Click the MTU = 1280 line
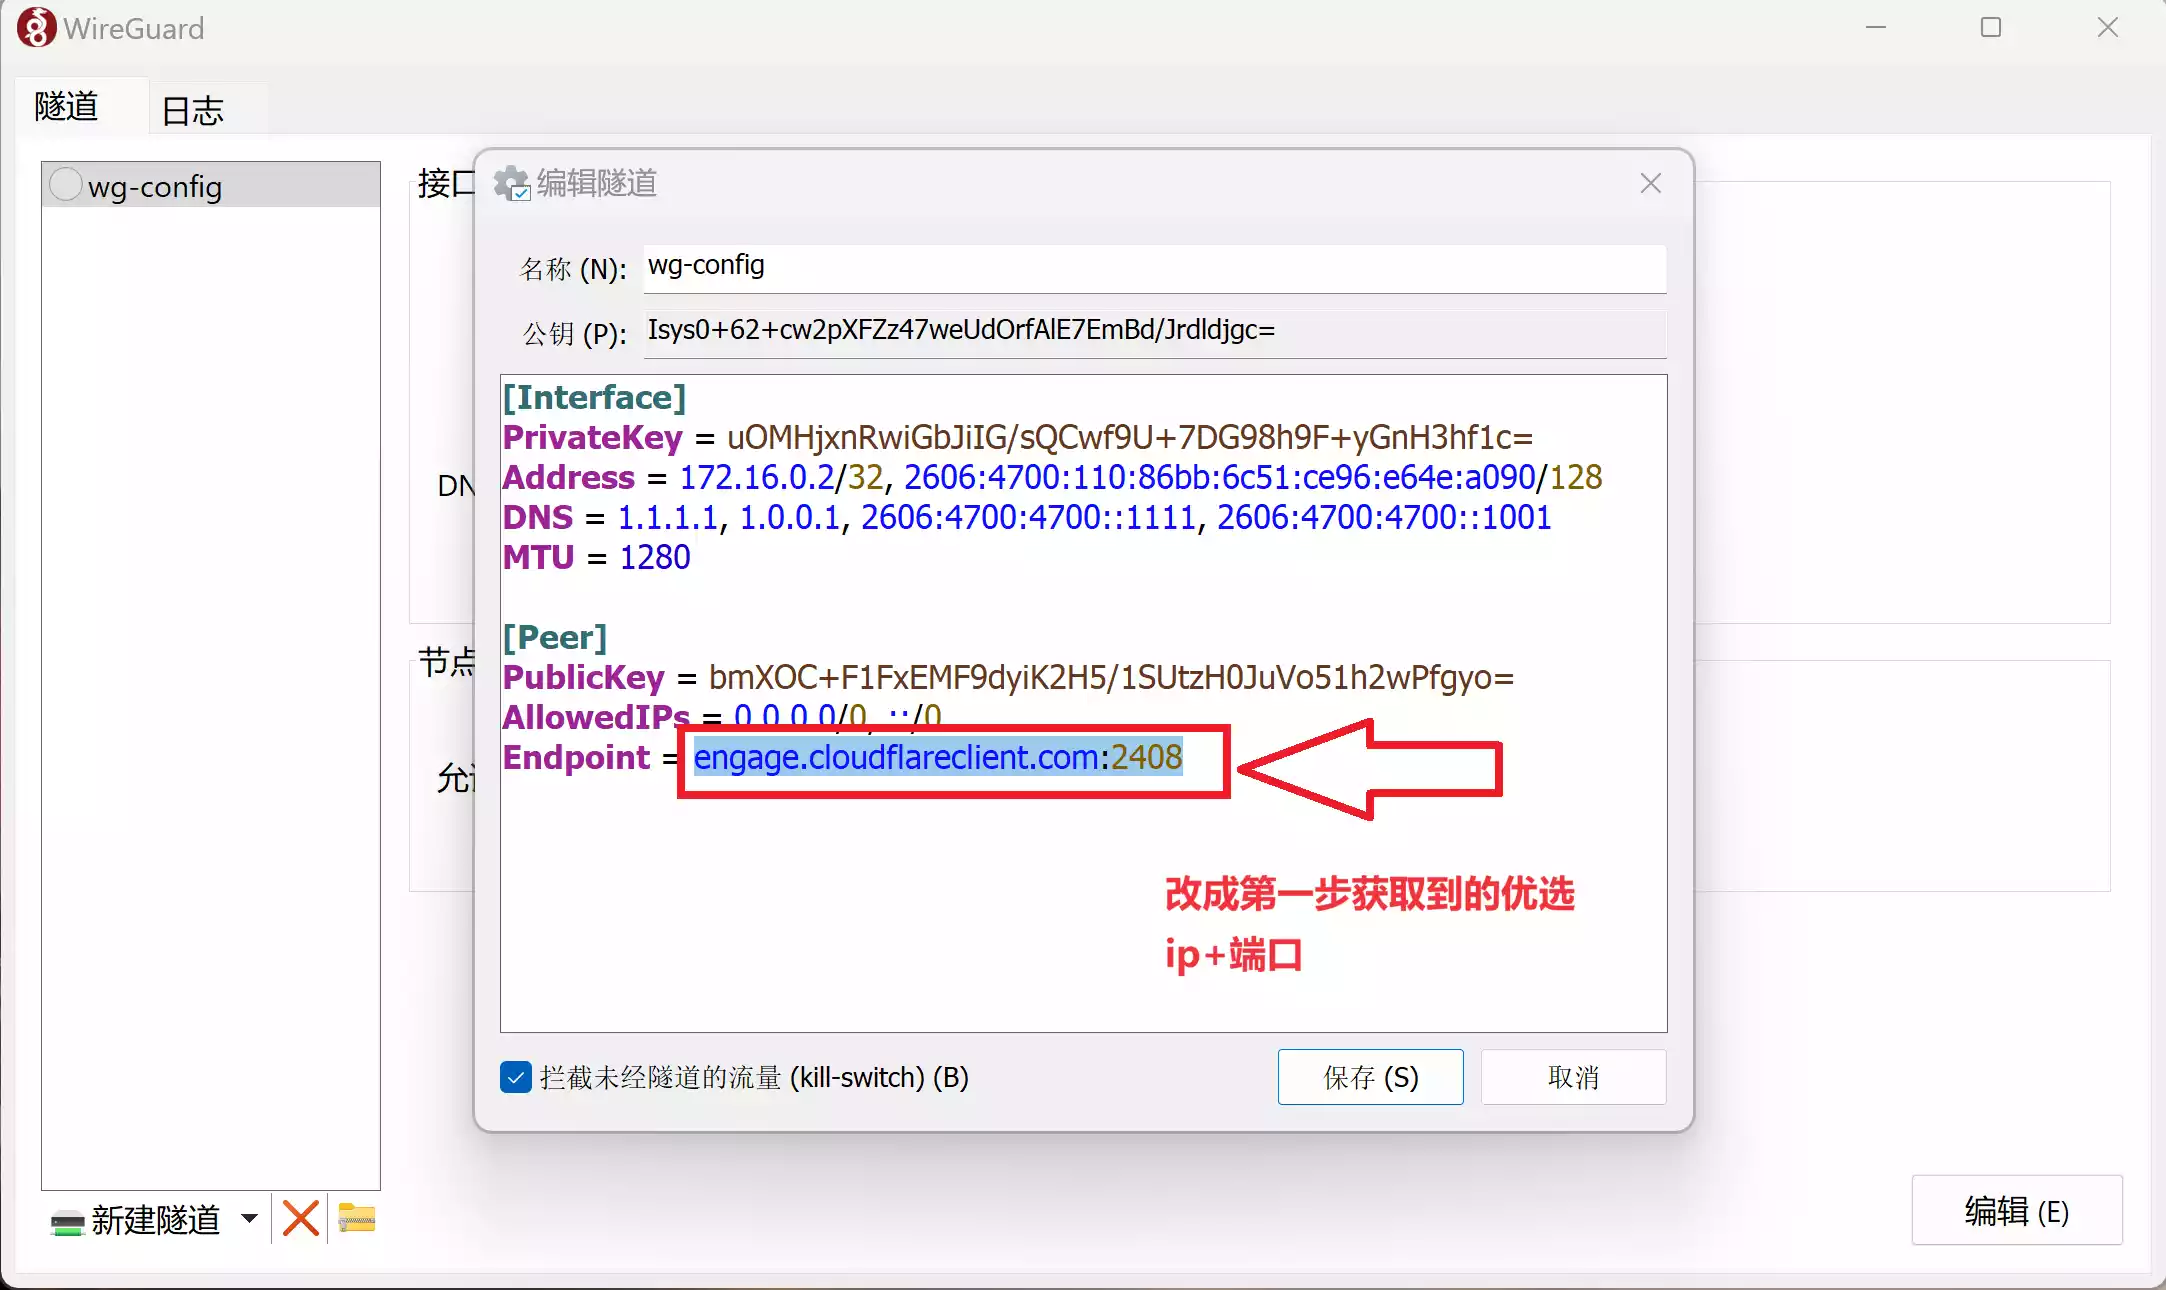The width and height of the screenshot is (2166, 1290). pos(596,557)
